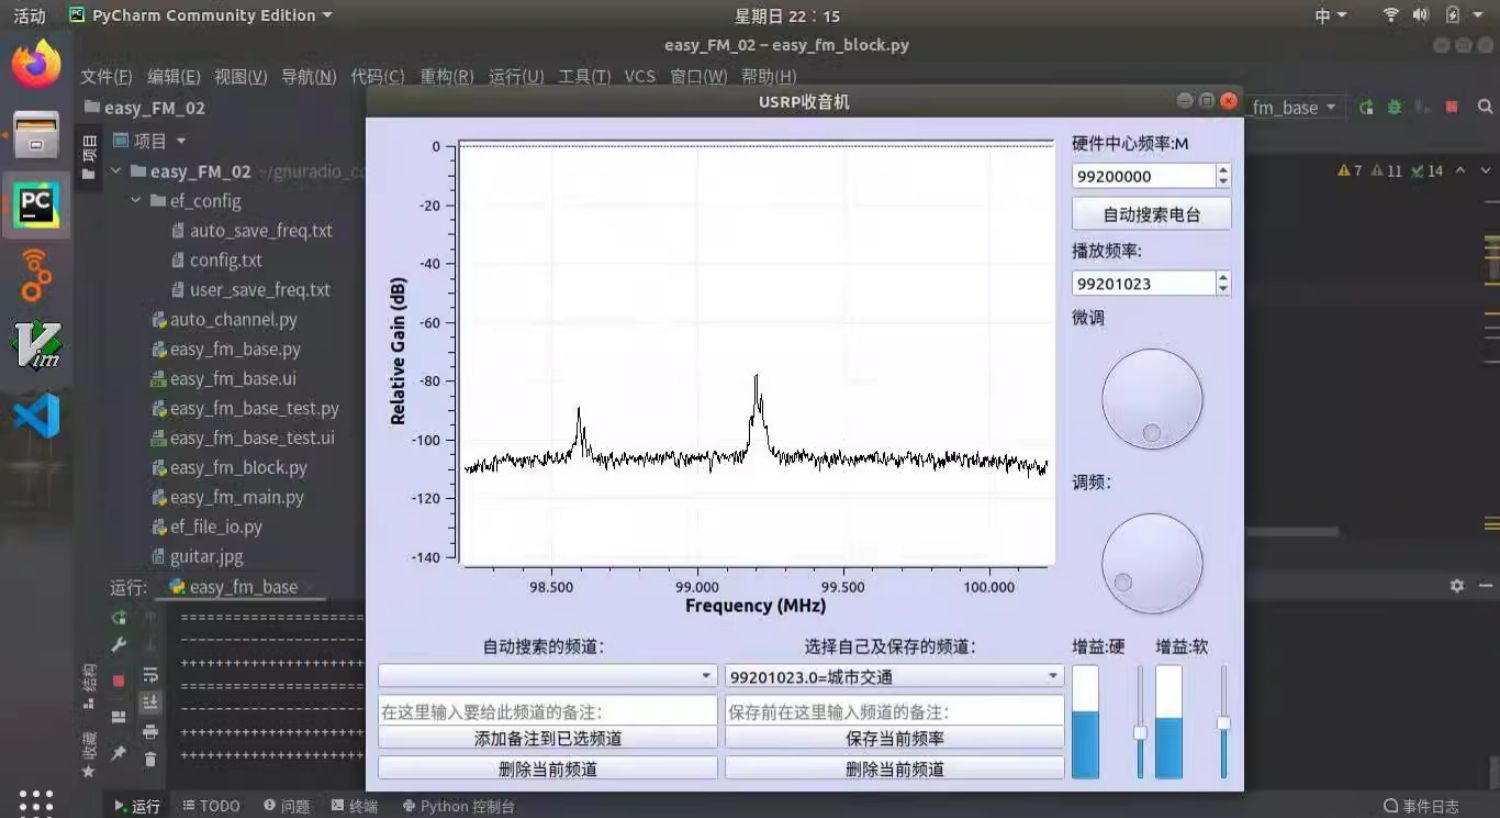Open the 编辑(E) menu
Viewport: 1500px width, 818px height.
point(174,77)
